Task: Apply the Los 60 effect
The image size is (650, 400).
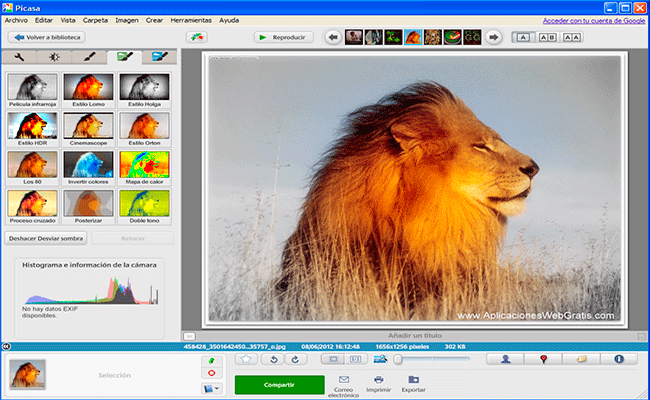Action: click(32, 168)
